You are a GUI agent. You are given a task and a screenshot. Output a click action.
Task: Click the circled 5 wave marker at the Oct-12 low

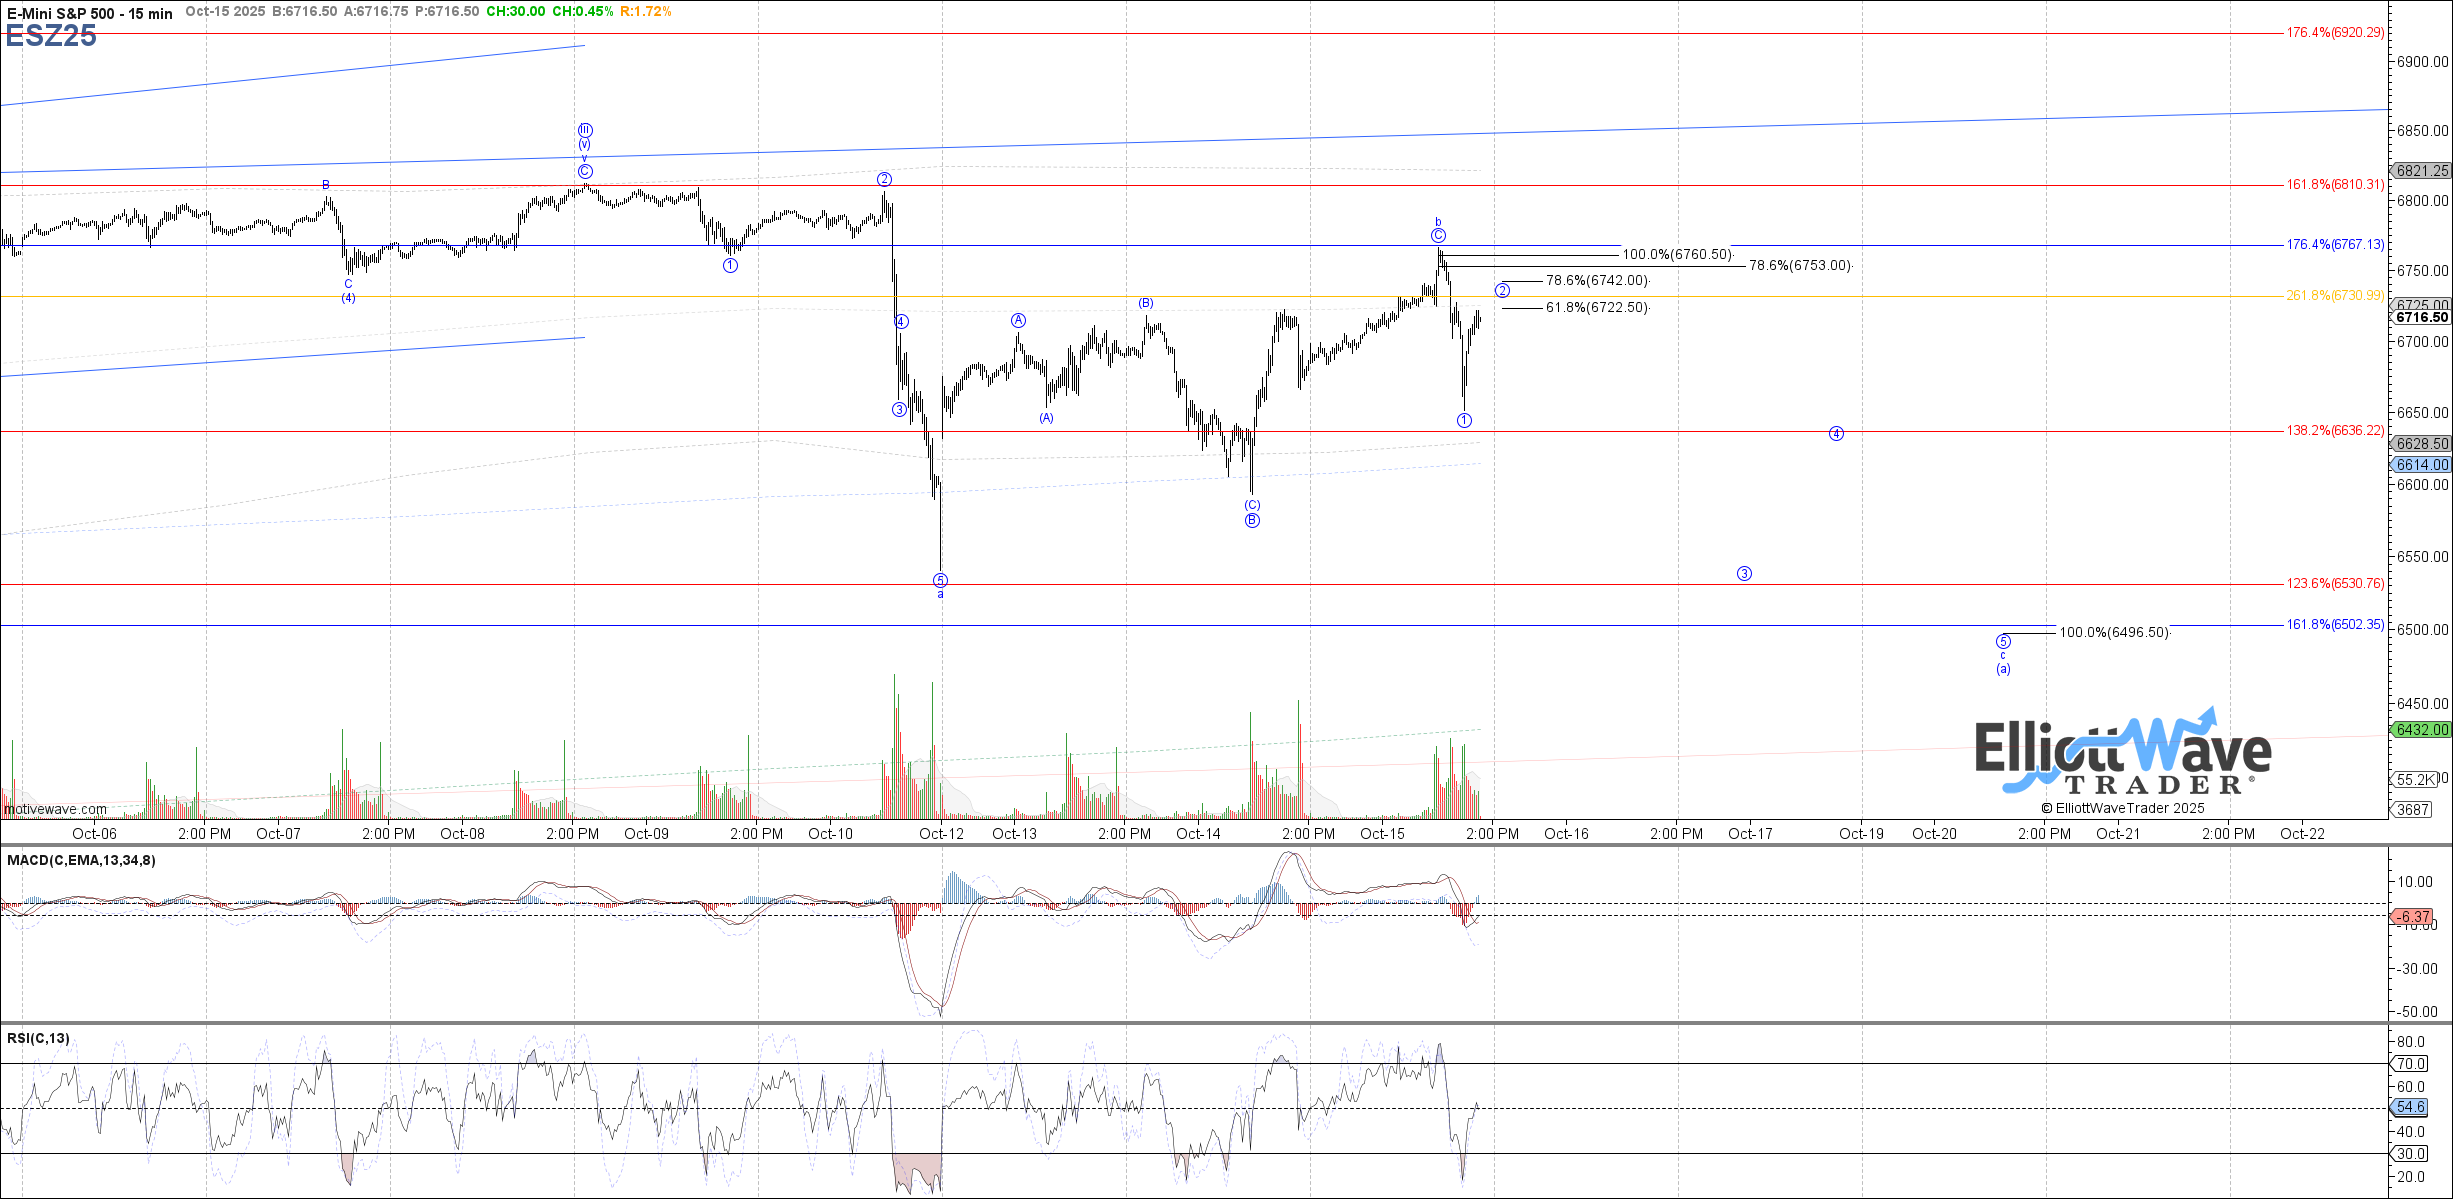tap(940, 580)
